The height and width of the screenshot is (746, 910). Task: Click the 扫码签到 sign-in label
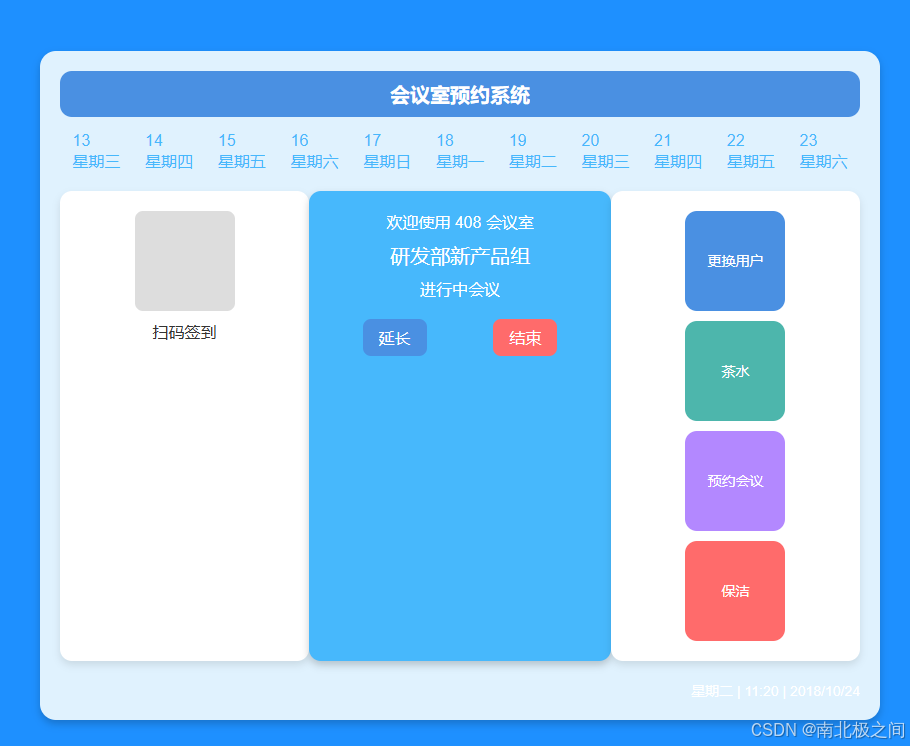(183, 332)
